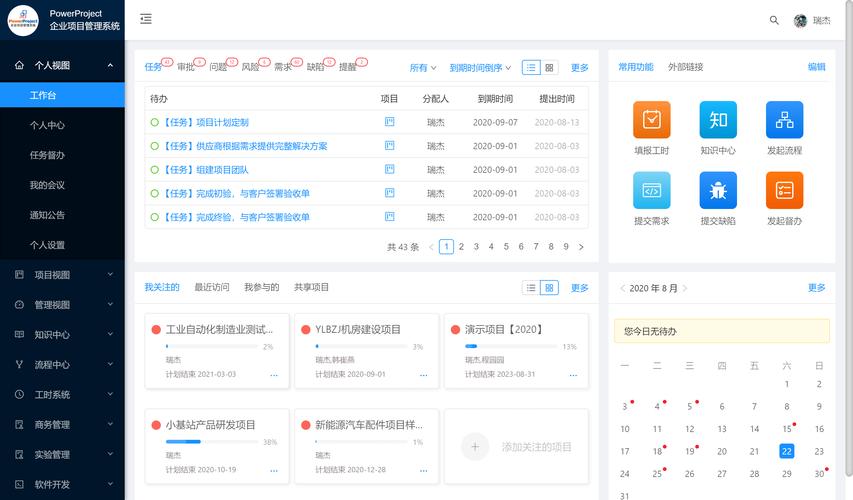Click project icon in 项目计划定制 row
Screen dimensions: 853x500
[x=390, y=122]
